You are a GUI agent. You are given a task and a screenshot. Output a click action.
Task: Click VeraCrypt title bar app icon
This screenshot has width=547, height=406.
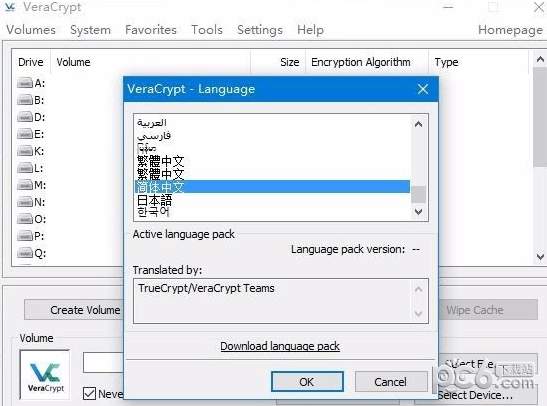pos(10,7)
